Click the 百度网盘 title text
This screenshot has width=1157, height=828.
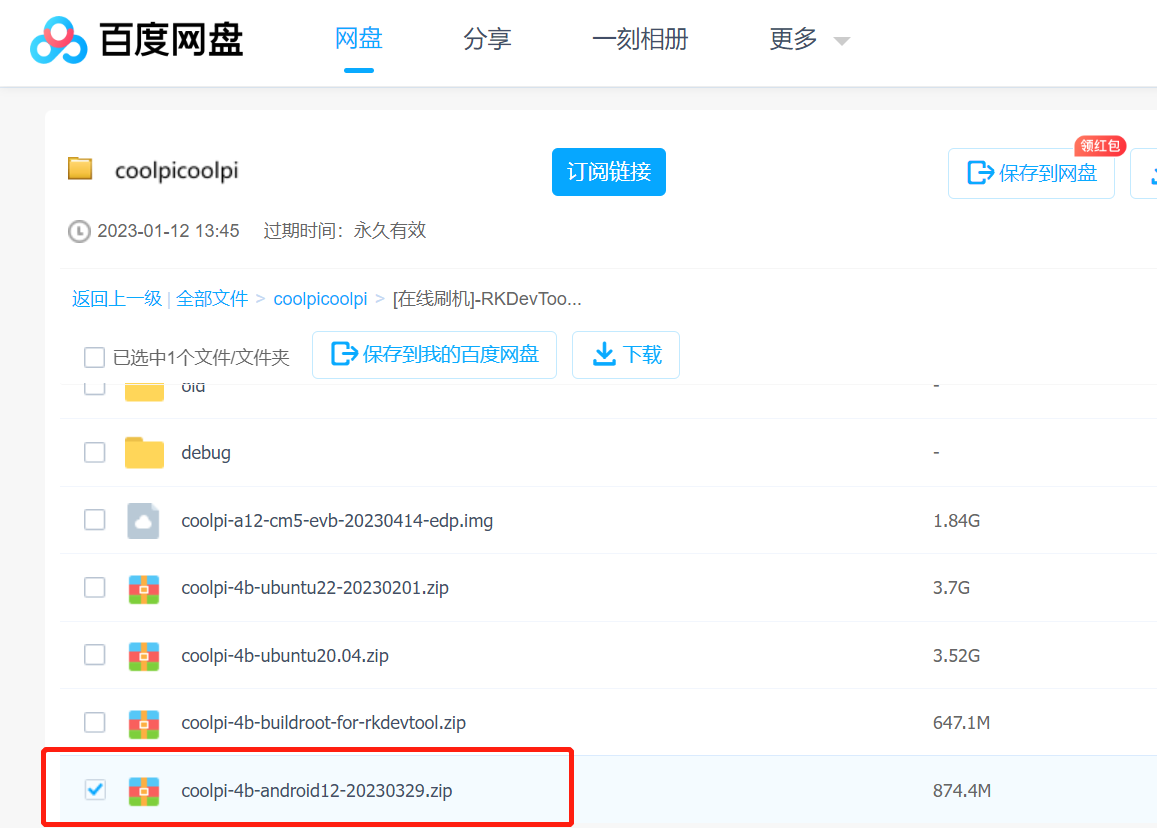click(x=171, y=40)
